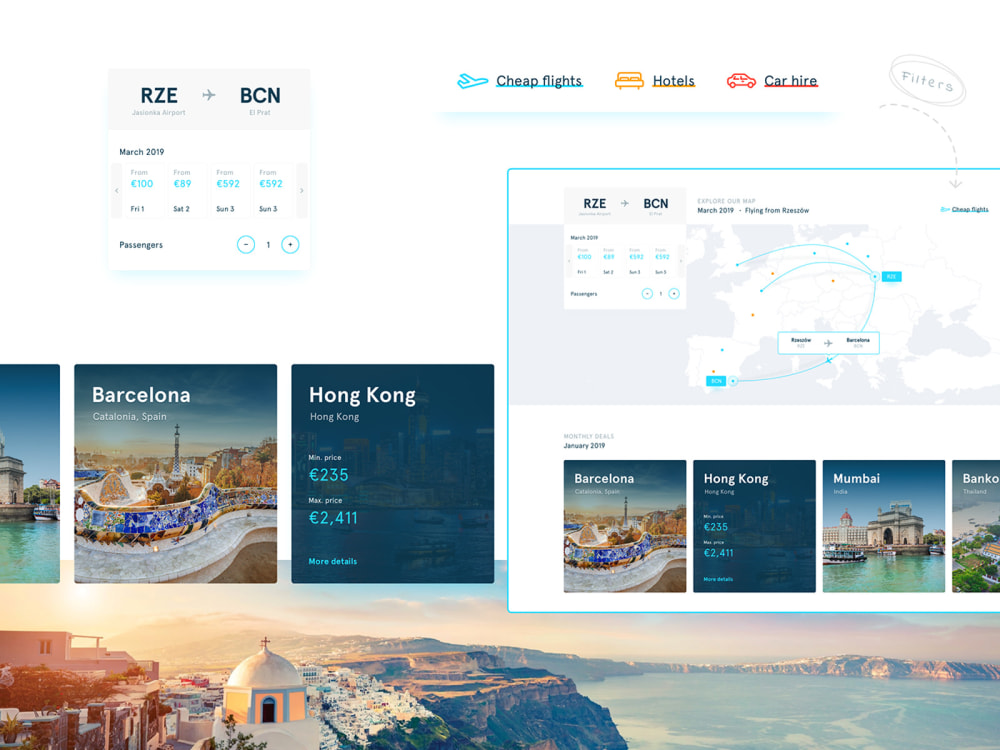Click More details on large Hong Kong card

333,561
